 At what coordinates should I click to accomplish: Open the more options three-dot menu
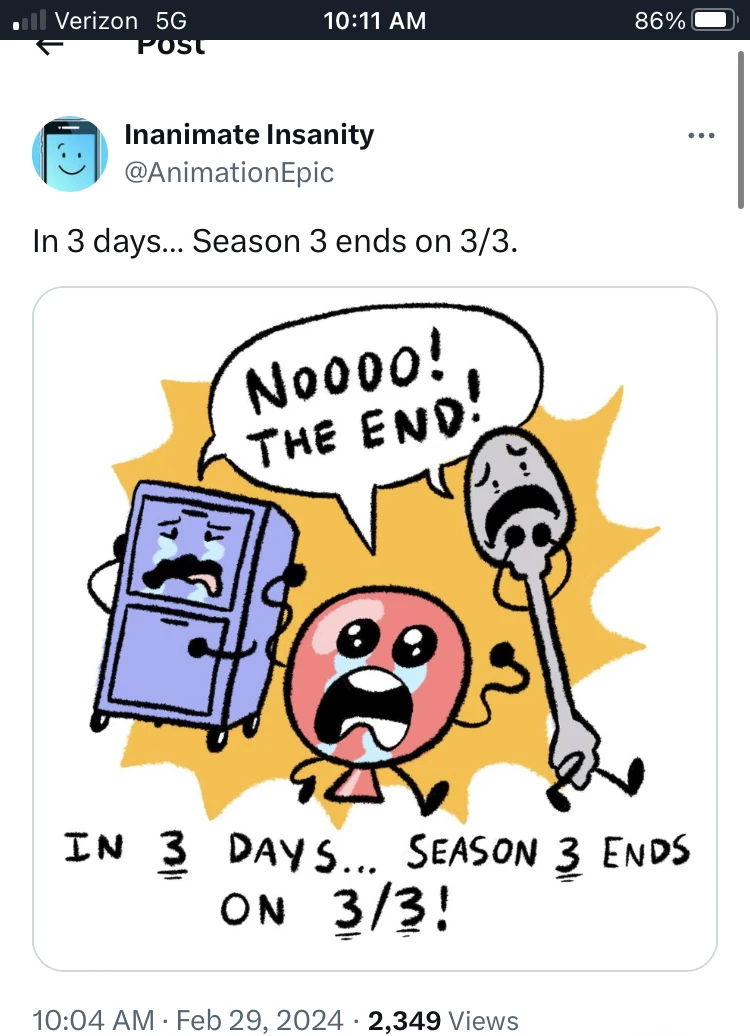(701, 135)
